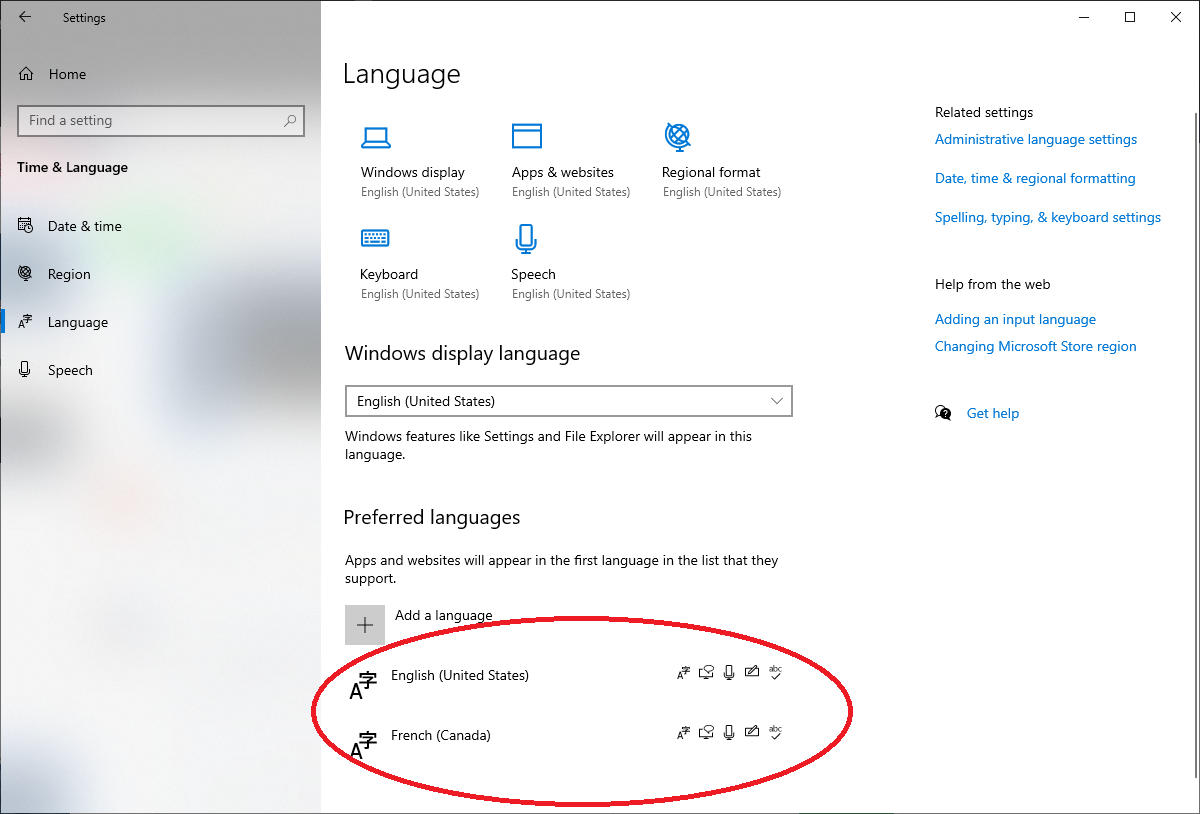
Task: Click the Apps & websites window icon
Action: pyautogui.click(x=526, y=136)
